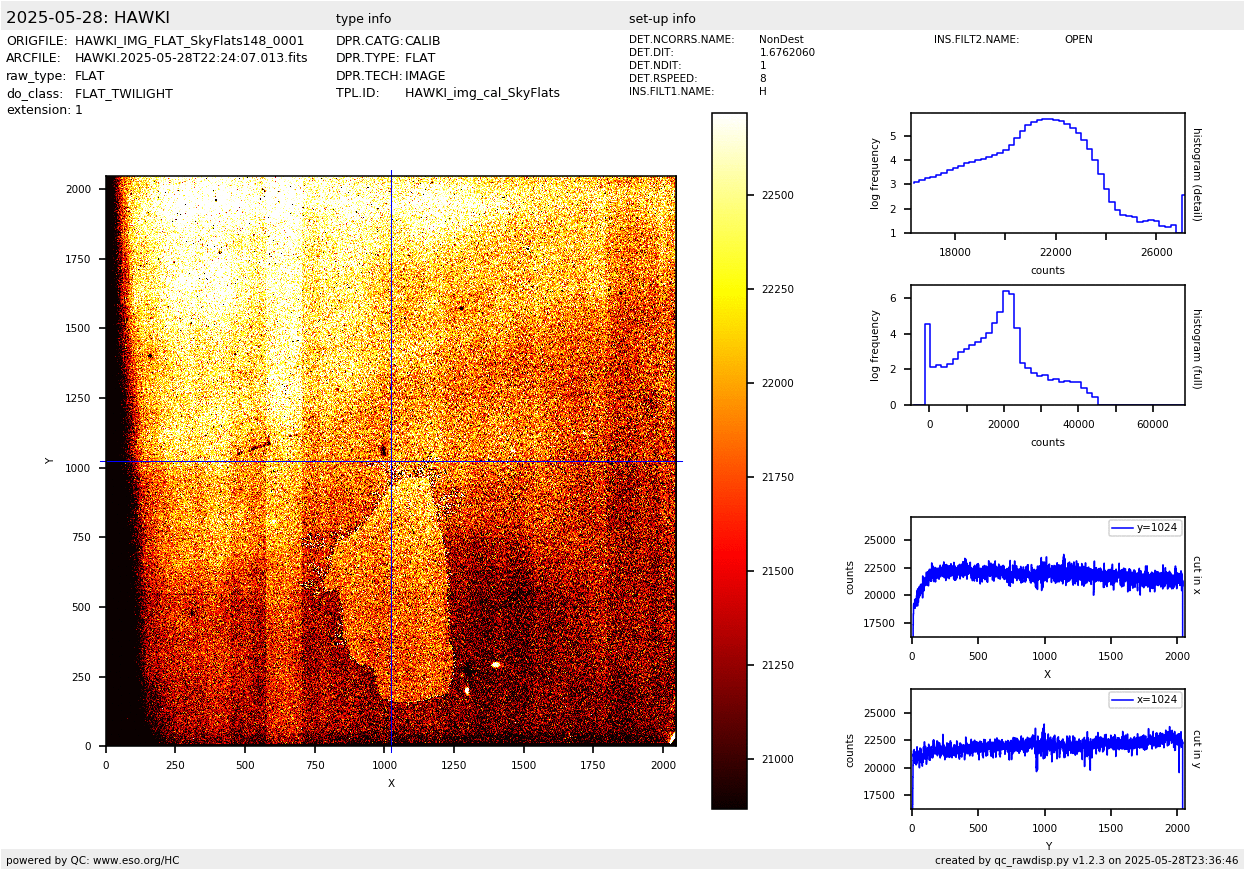Click the DET.DIT value 1.6762060
The height and width of the screenshot is (870, 1245).
point(787,53)
